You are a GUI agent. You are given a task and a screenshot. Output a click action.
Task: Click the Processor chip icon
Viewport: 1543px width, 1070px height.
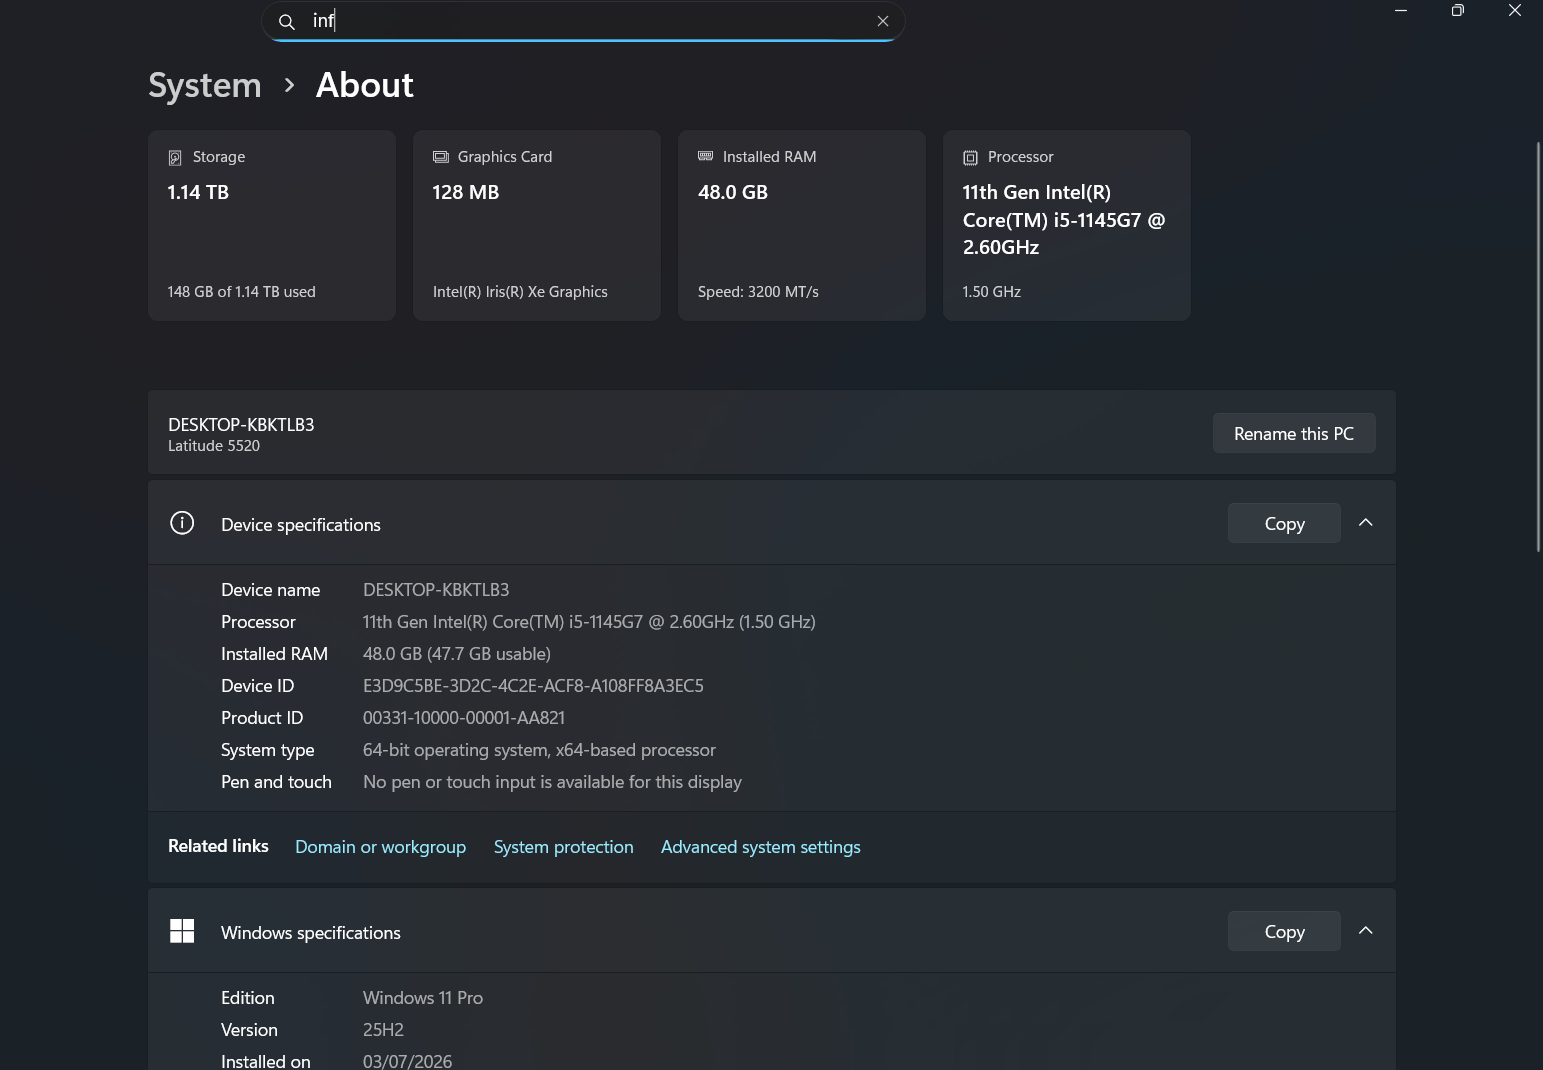(970, 157)
